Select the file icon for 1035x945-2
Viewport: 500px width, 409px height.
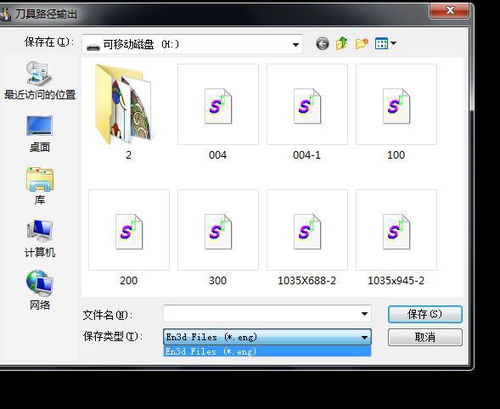(396, 232)
